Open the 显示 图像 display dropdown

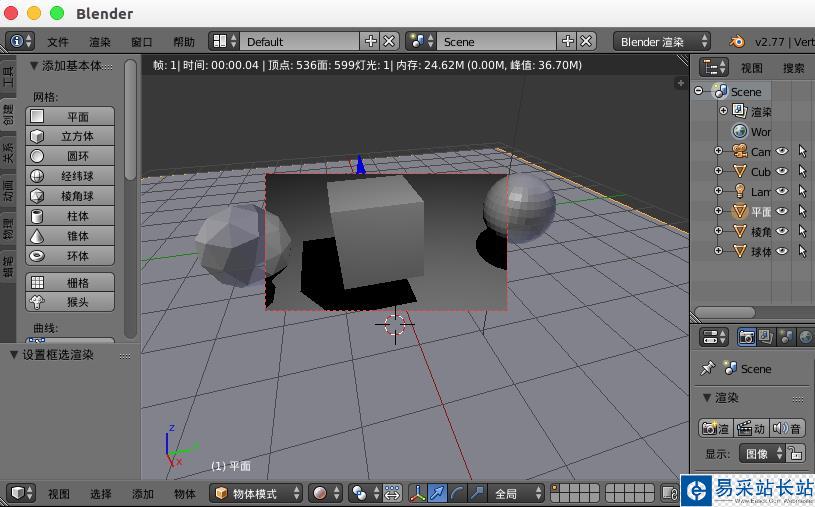coord(761,453)
